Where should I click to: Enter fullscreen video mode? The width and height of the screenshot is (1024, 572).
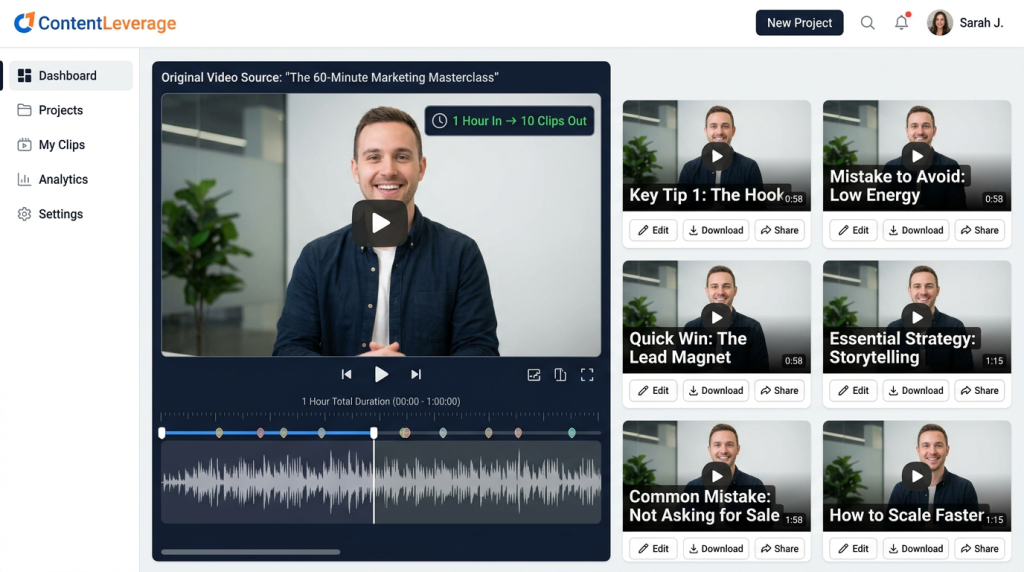click(587, 375)
